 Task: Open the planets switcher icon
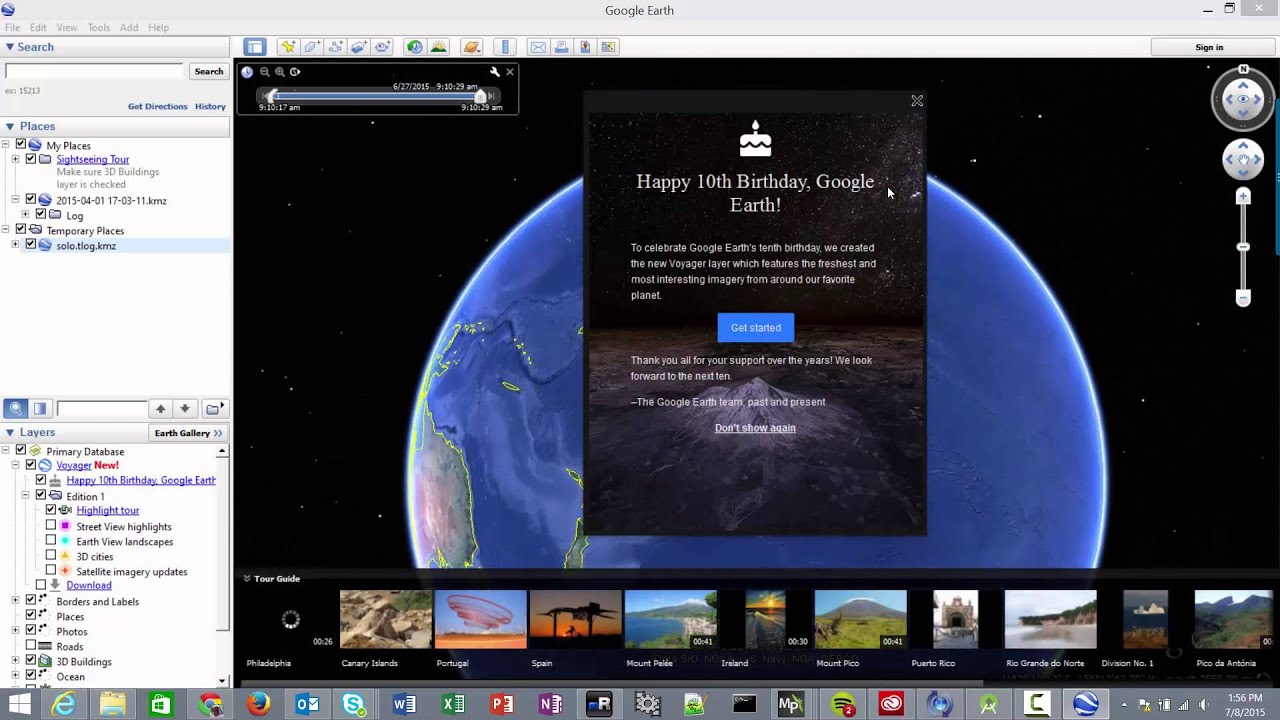click(472, 47)
